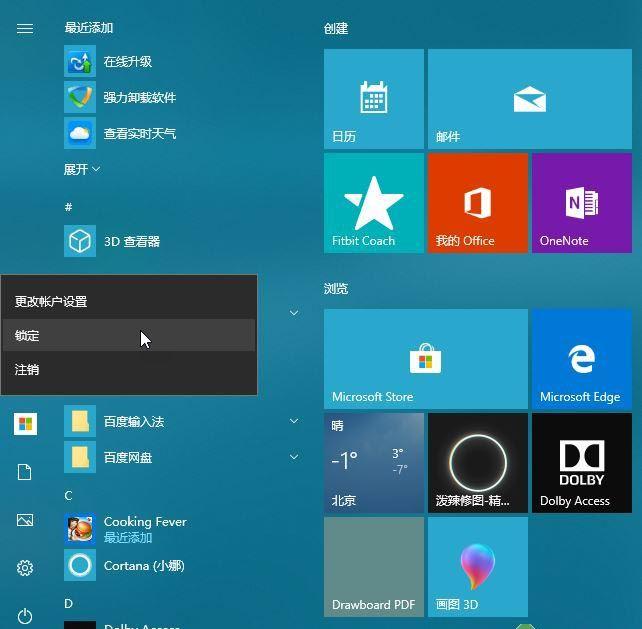The image size is (642, 629).
Task: Click the # letter group header
Action: 68,207
